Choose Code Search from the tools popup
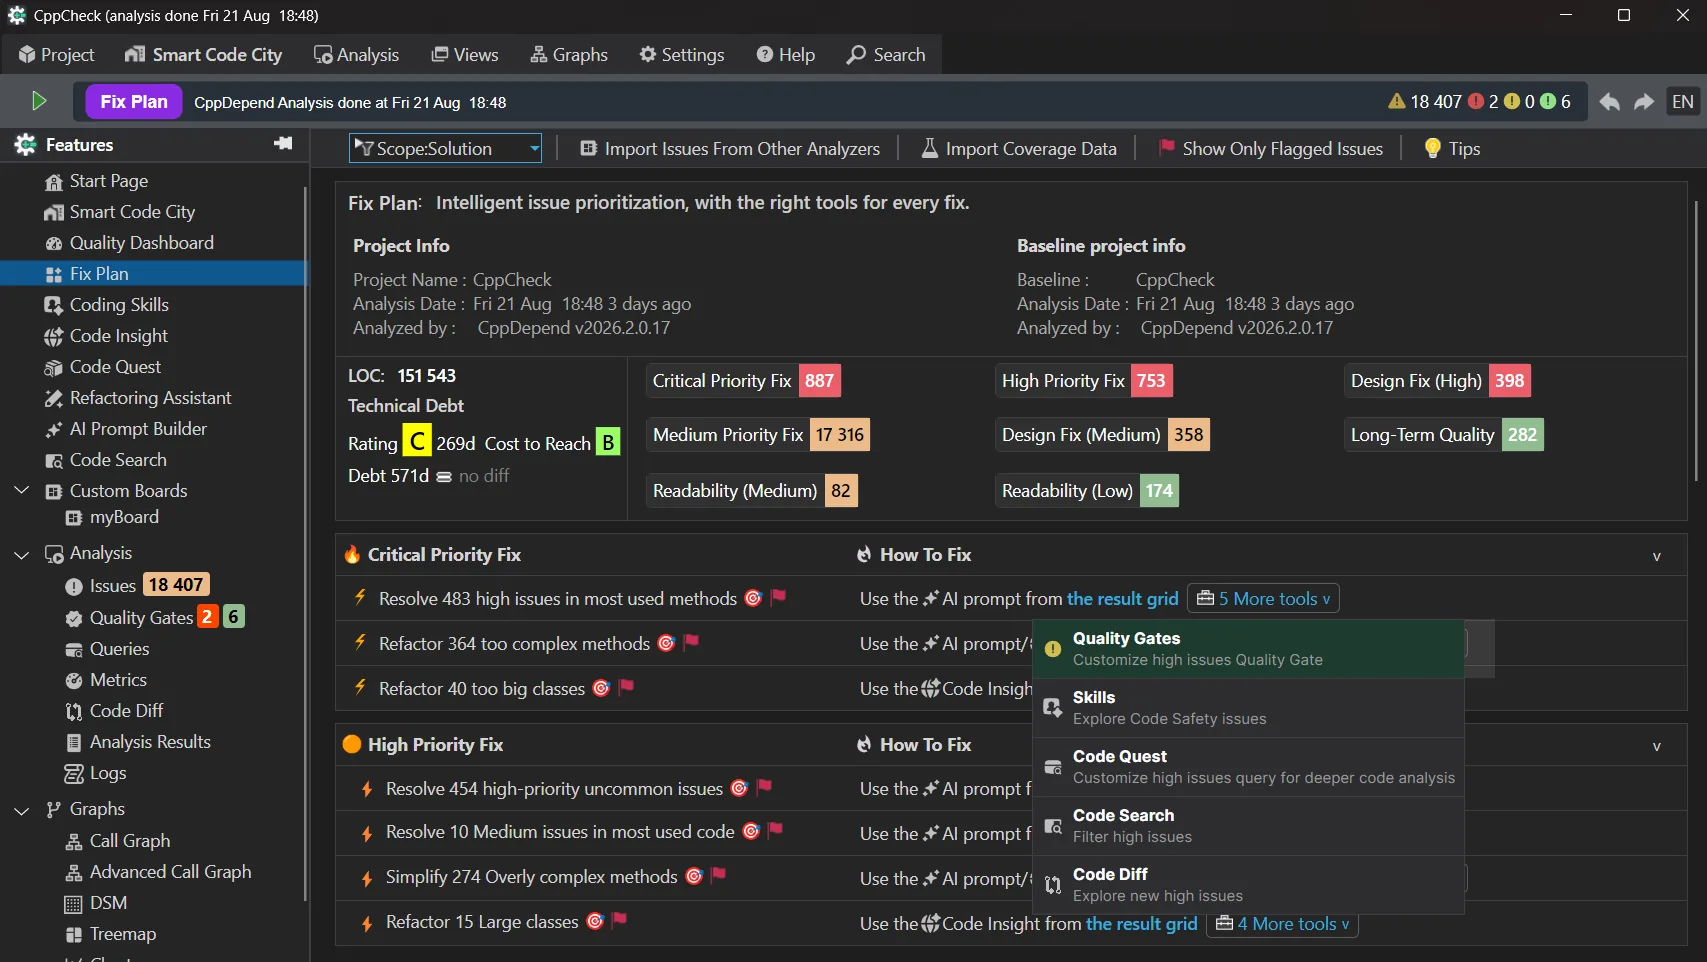 (x=1248, y=825)
